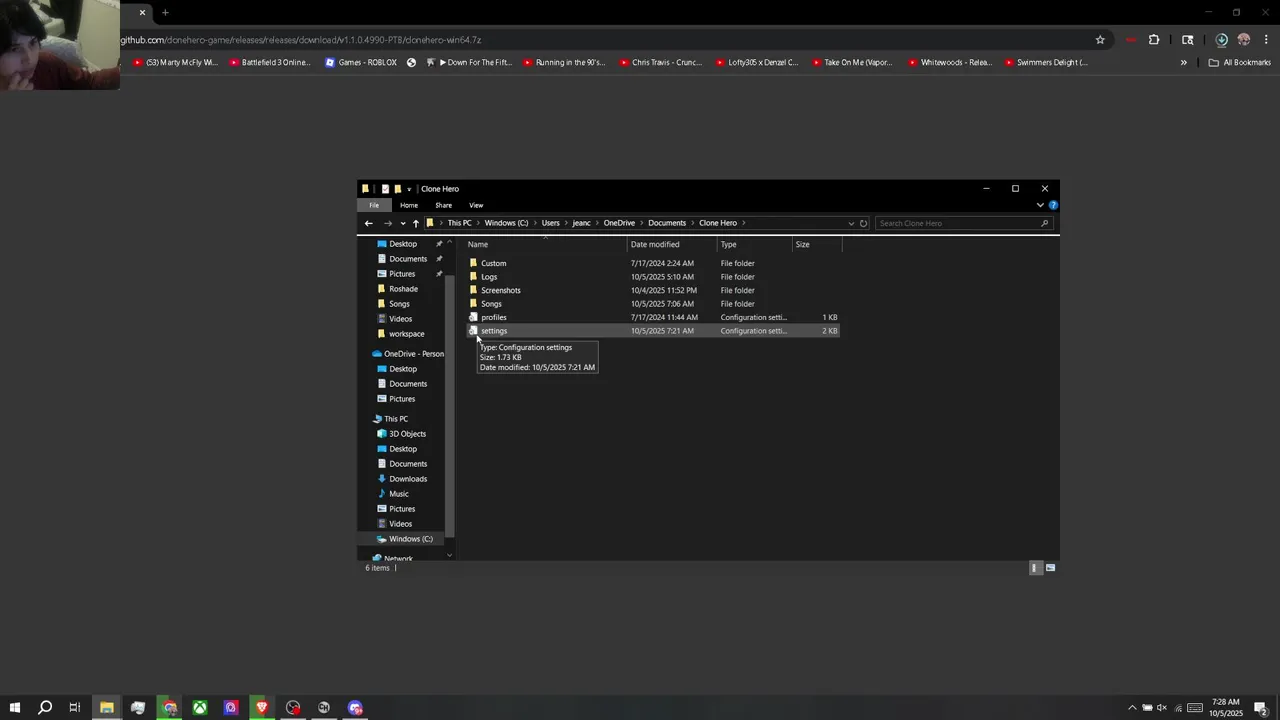The width and height of the screenshot is (1280, 720).
Task: Click the browser URL address bar
Action: coord(600,40)
